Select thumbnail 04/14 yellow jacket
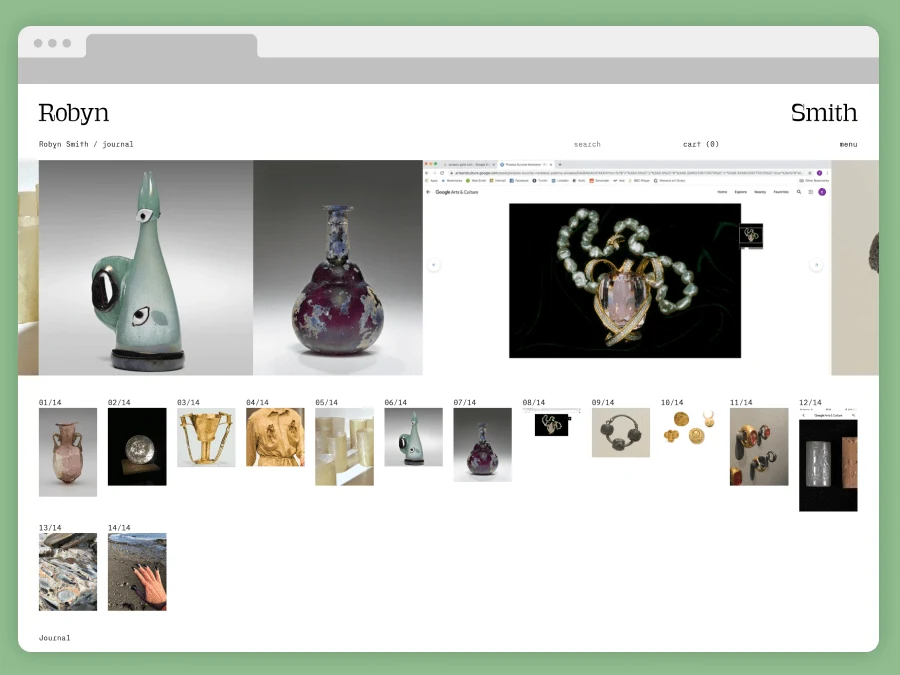Image resolution: width=900 pixels, height=675 pixels. (276, 437)
